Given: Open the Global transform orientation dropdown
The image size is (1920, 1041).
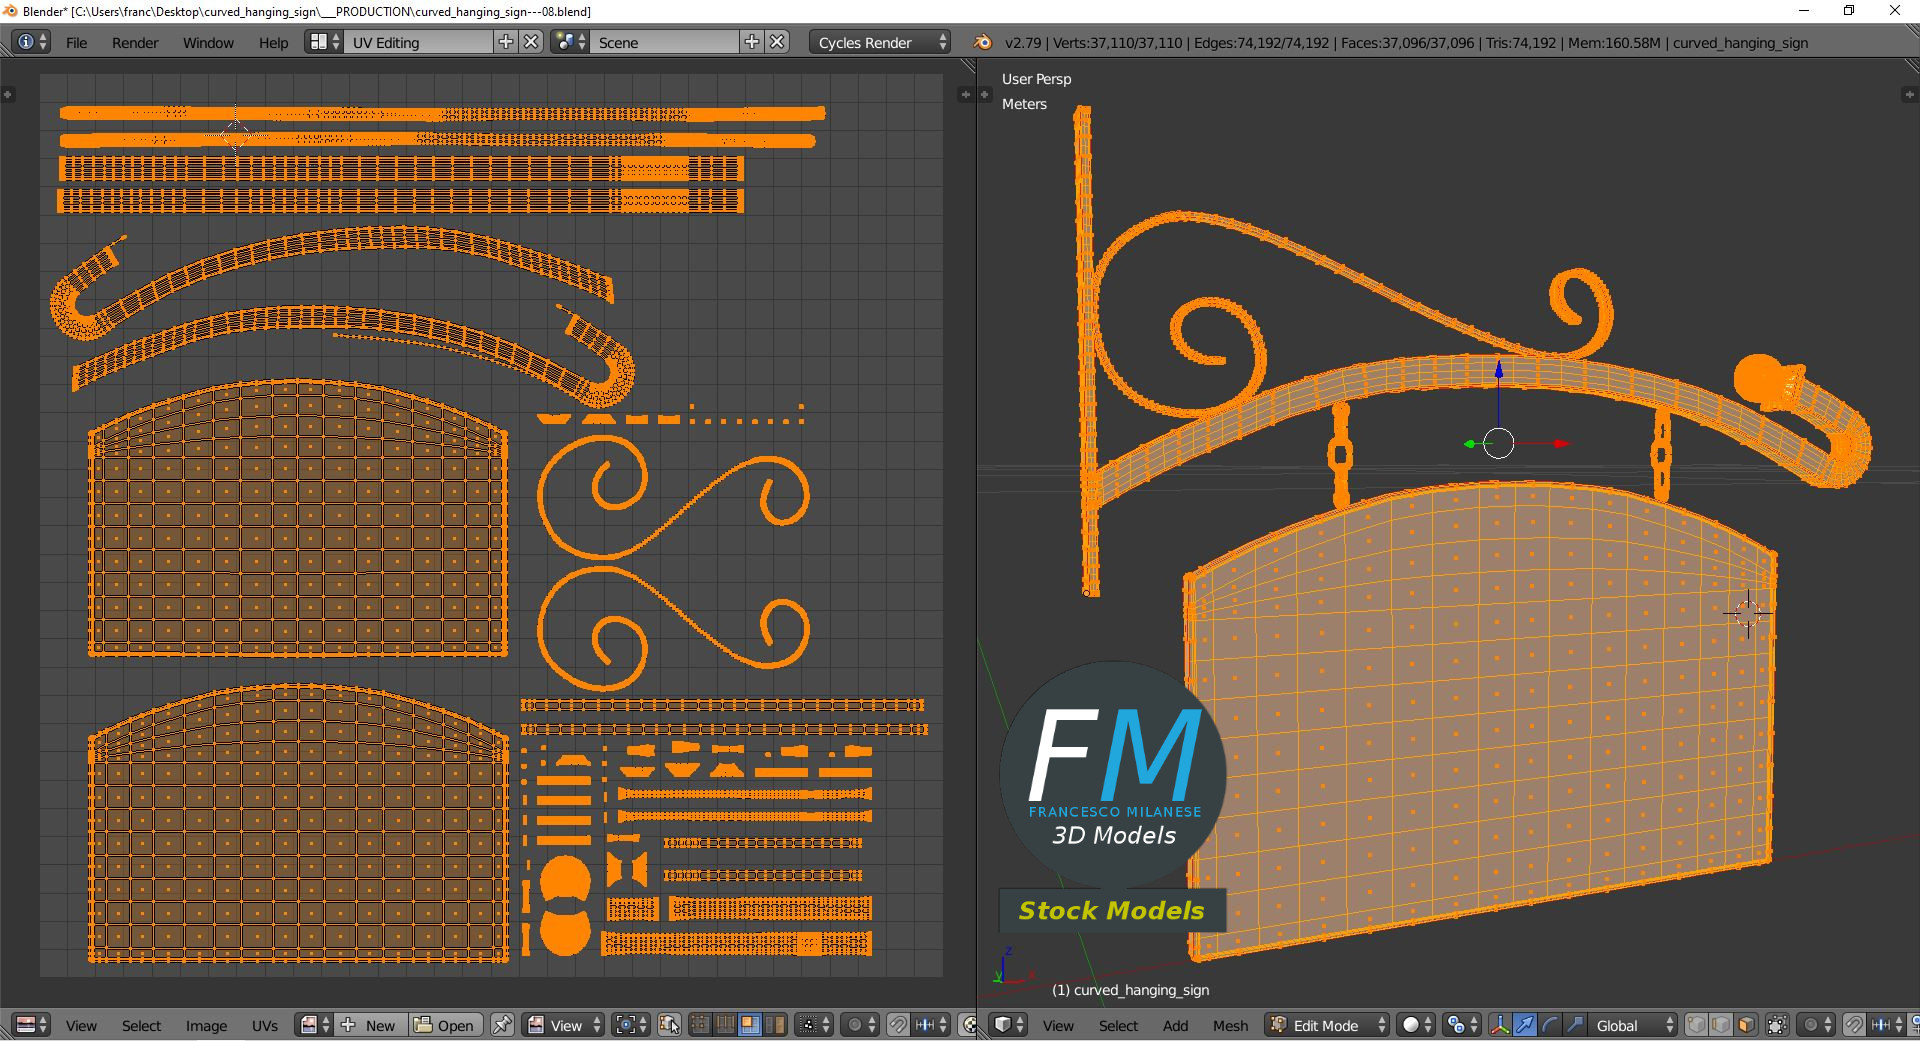Looking at the screenshot, I should click(1633, 1025).
